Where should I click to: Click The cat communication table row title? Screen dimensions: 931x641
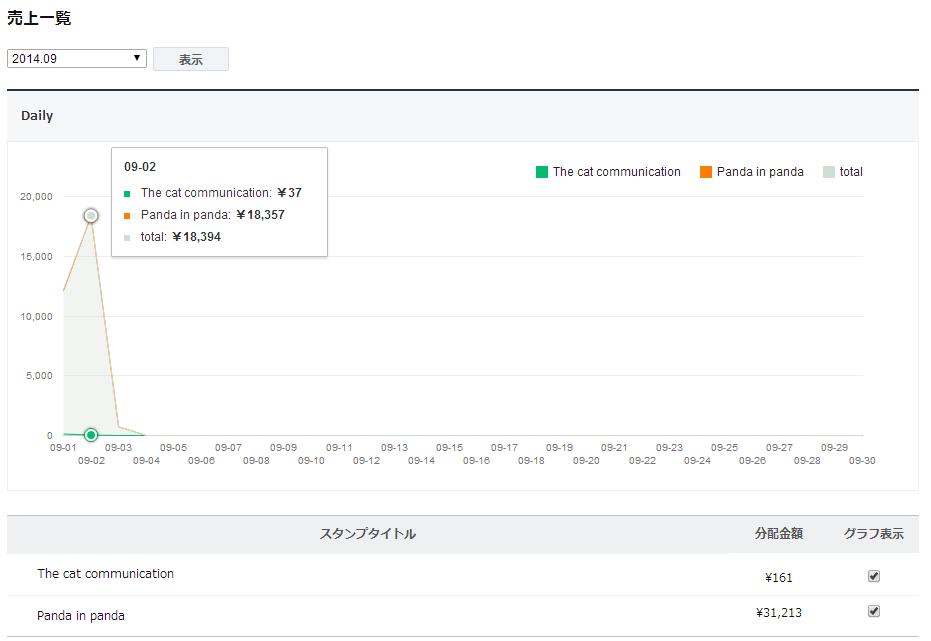click(x=105, y=574)
